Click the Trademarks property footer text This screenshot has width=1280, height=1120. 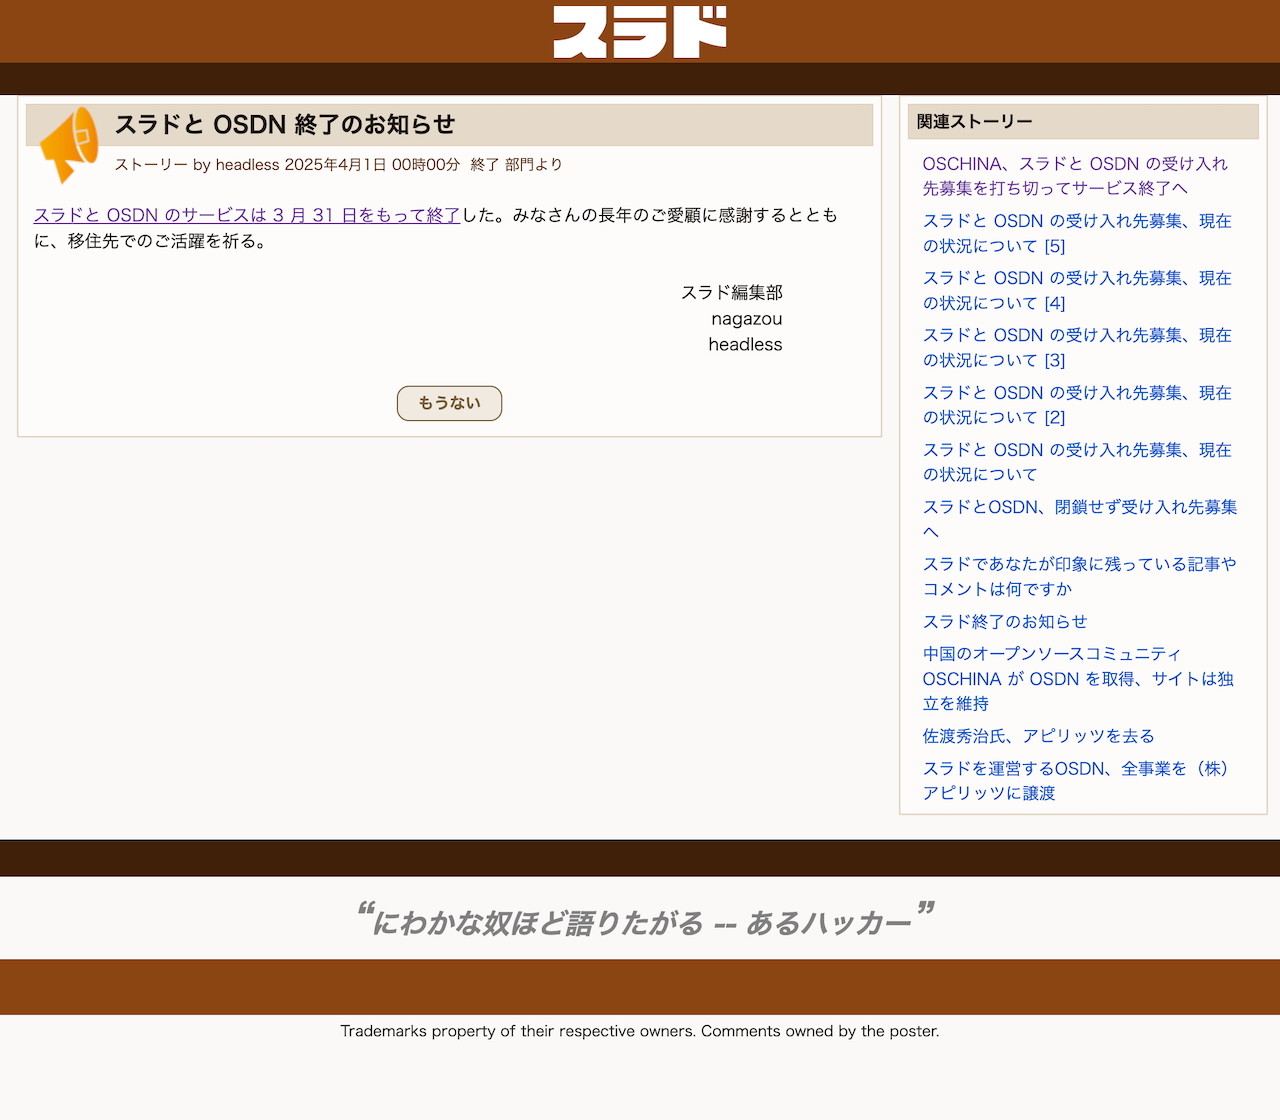pyautogui.click(x=640, y=1031)
